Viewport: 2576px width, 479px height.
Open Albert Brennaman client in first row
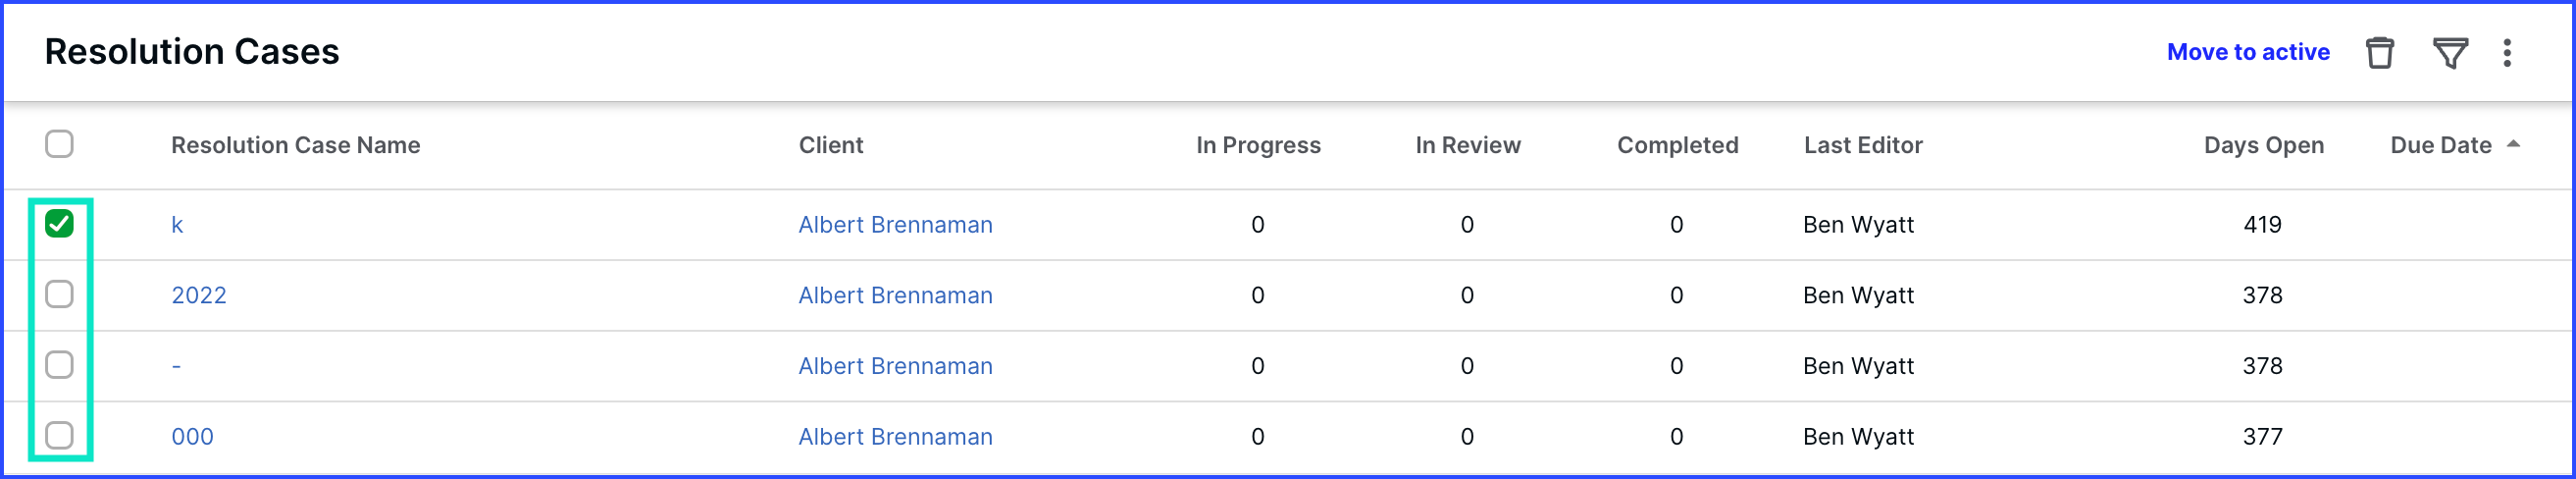coord(895,225)
